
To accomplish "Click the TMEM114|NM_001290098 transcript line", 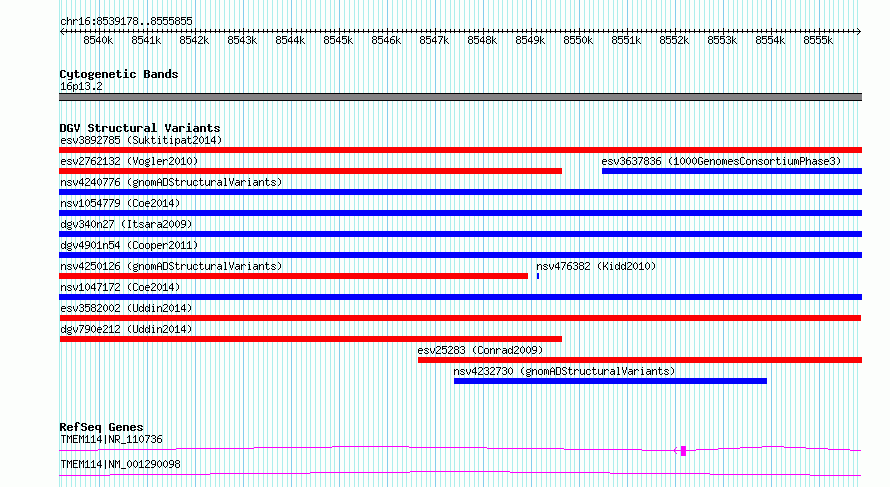I will point(460,473).
